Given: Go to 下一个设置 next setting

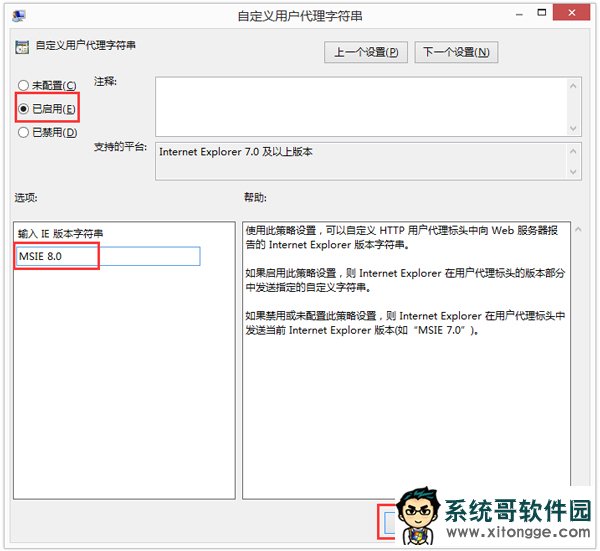Looking at the screenshot, I should (456, 52).
